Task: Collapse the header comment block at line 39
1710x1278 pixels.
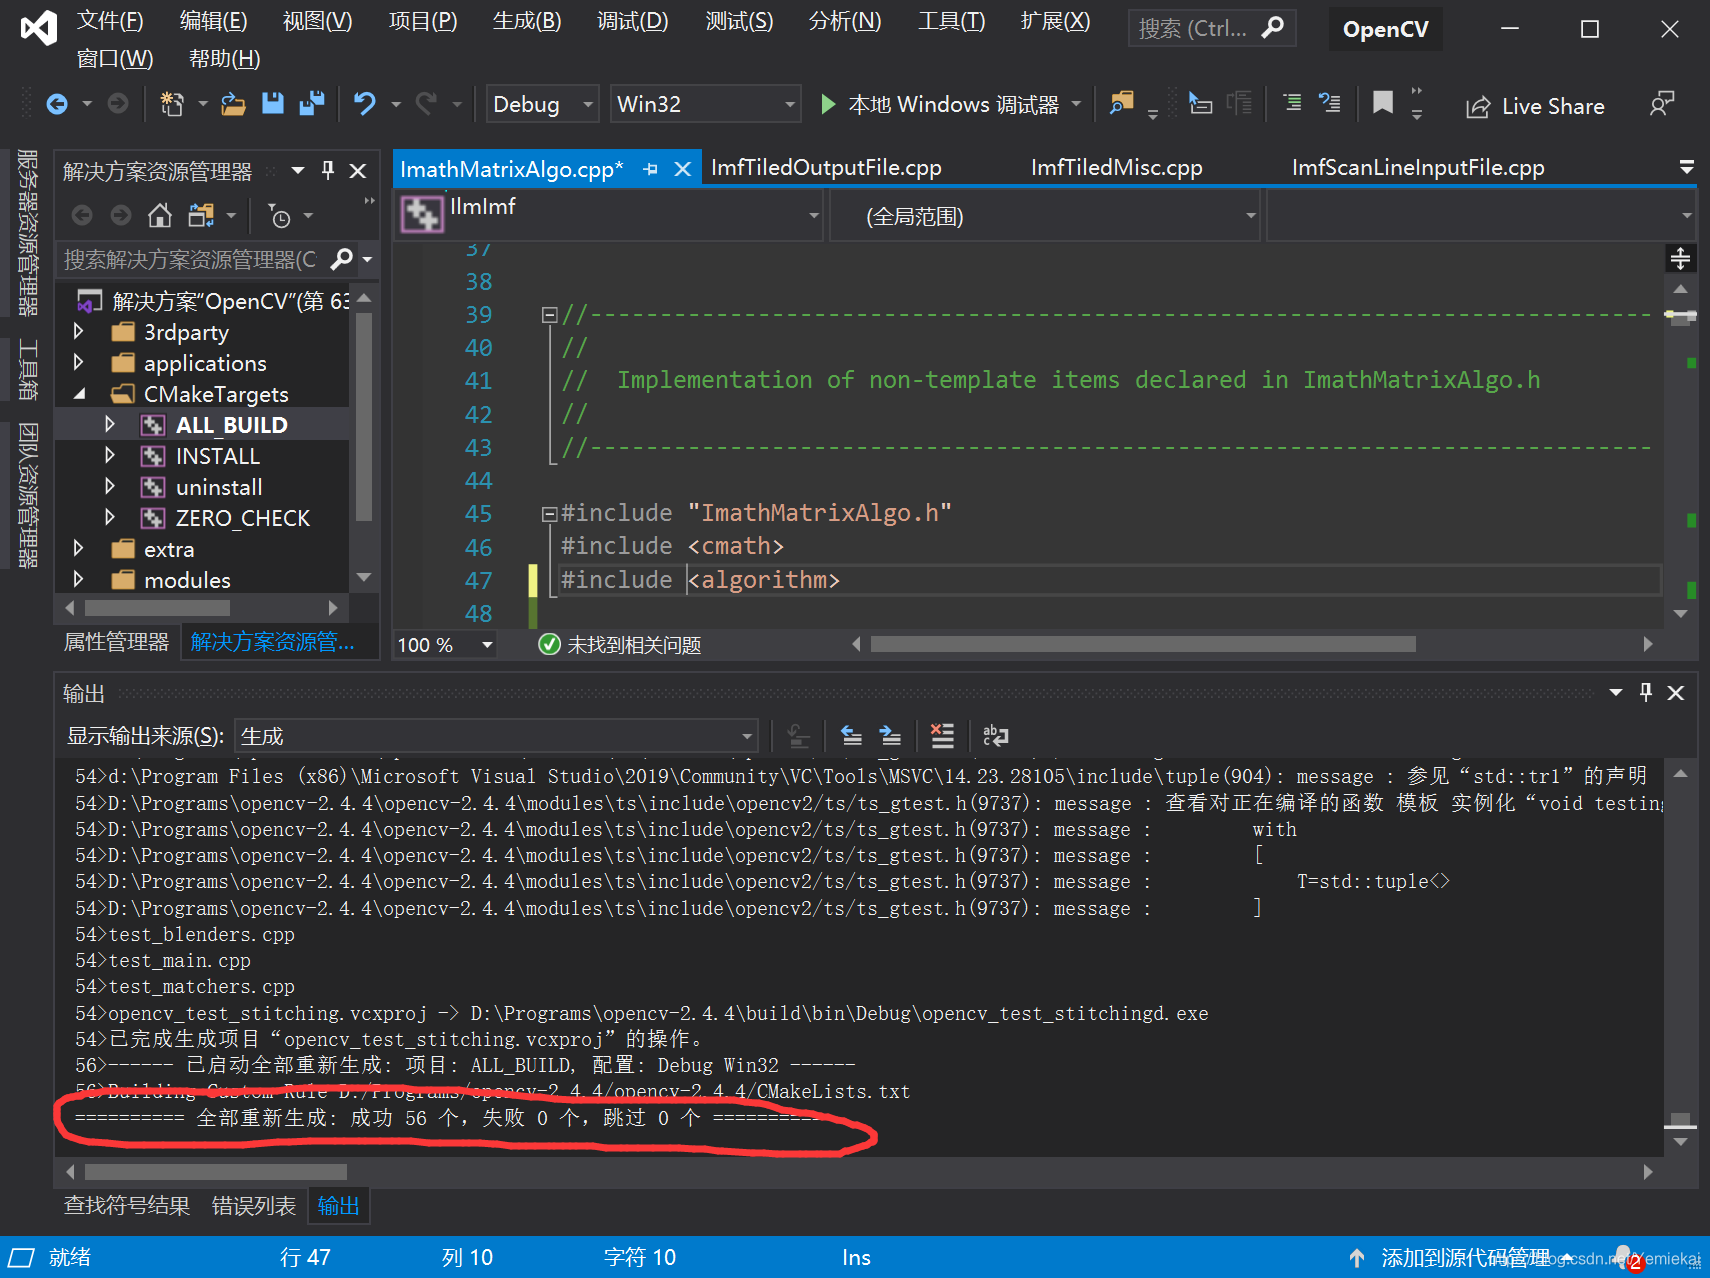Action: (x=549, y=315)
